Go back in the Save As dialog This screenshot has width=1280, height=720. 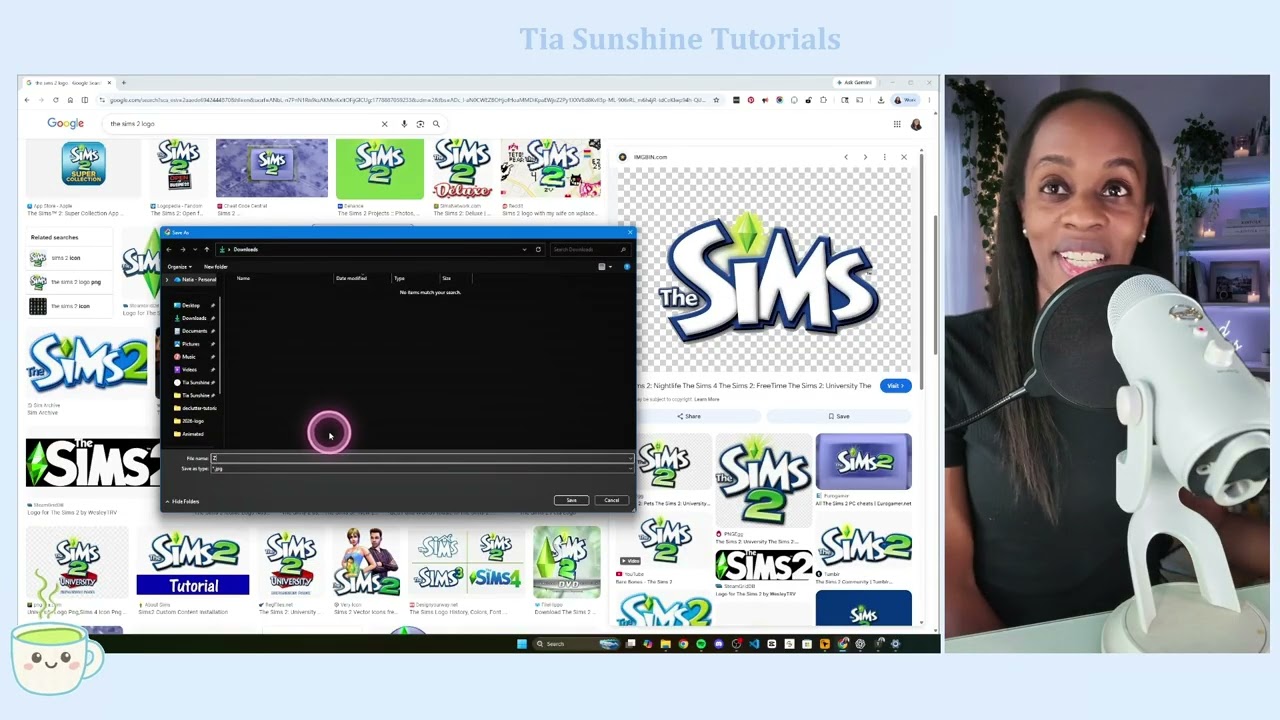(169, 249)
